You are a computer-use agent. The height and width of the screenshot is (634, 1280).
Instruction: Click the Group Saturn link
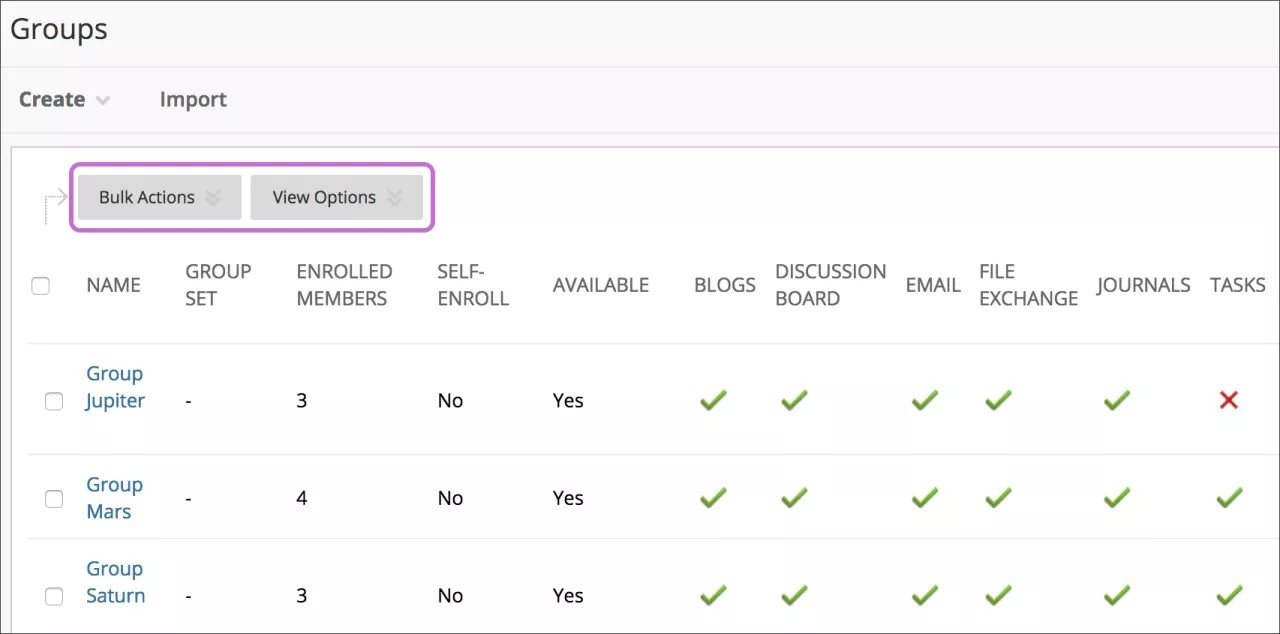[x=115, y=582]
